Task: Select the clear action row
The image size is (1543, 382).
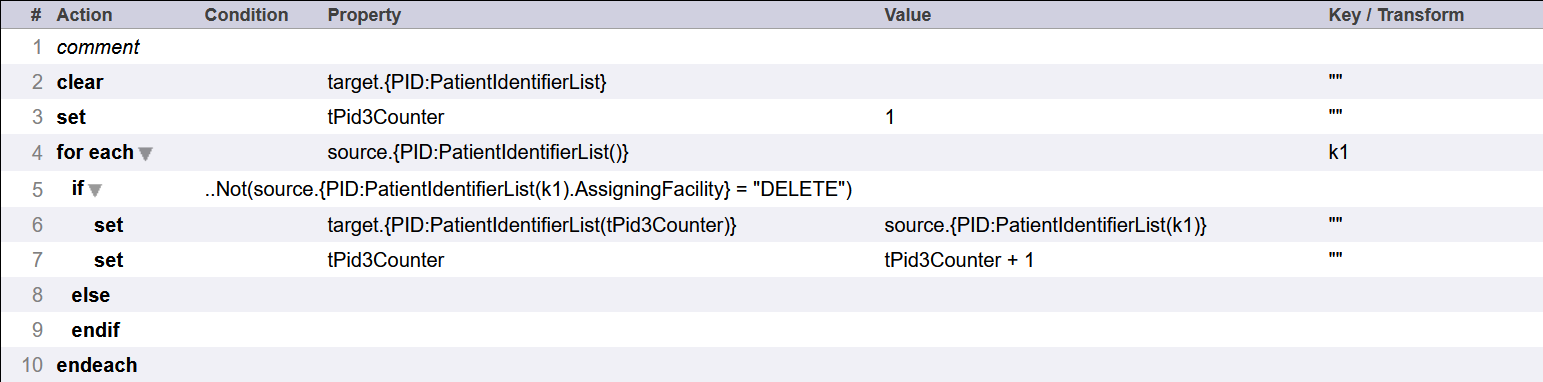Action: point(771,82)
